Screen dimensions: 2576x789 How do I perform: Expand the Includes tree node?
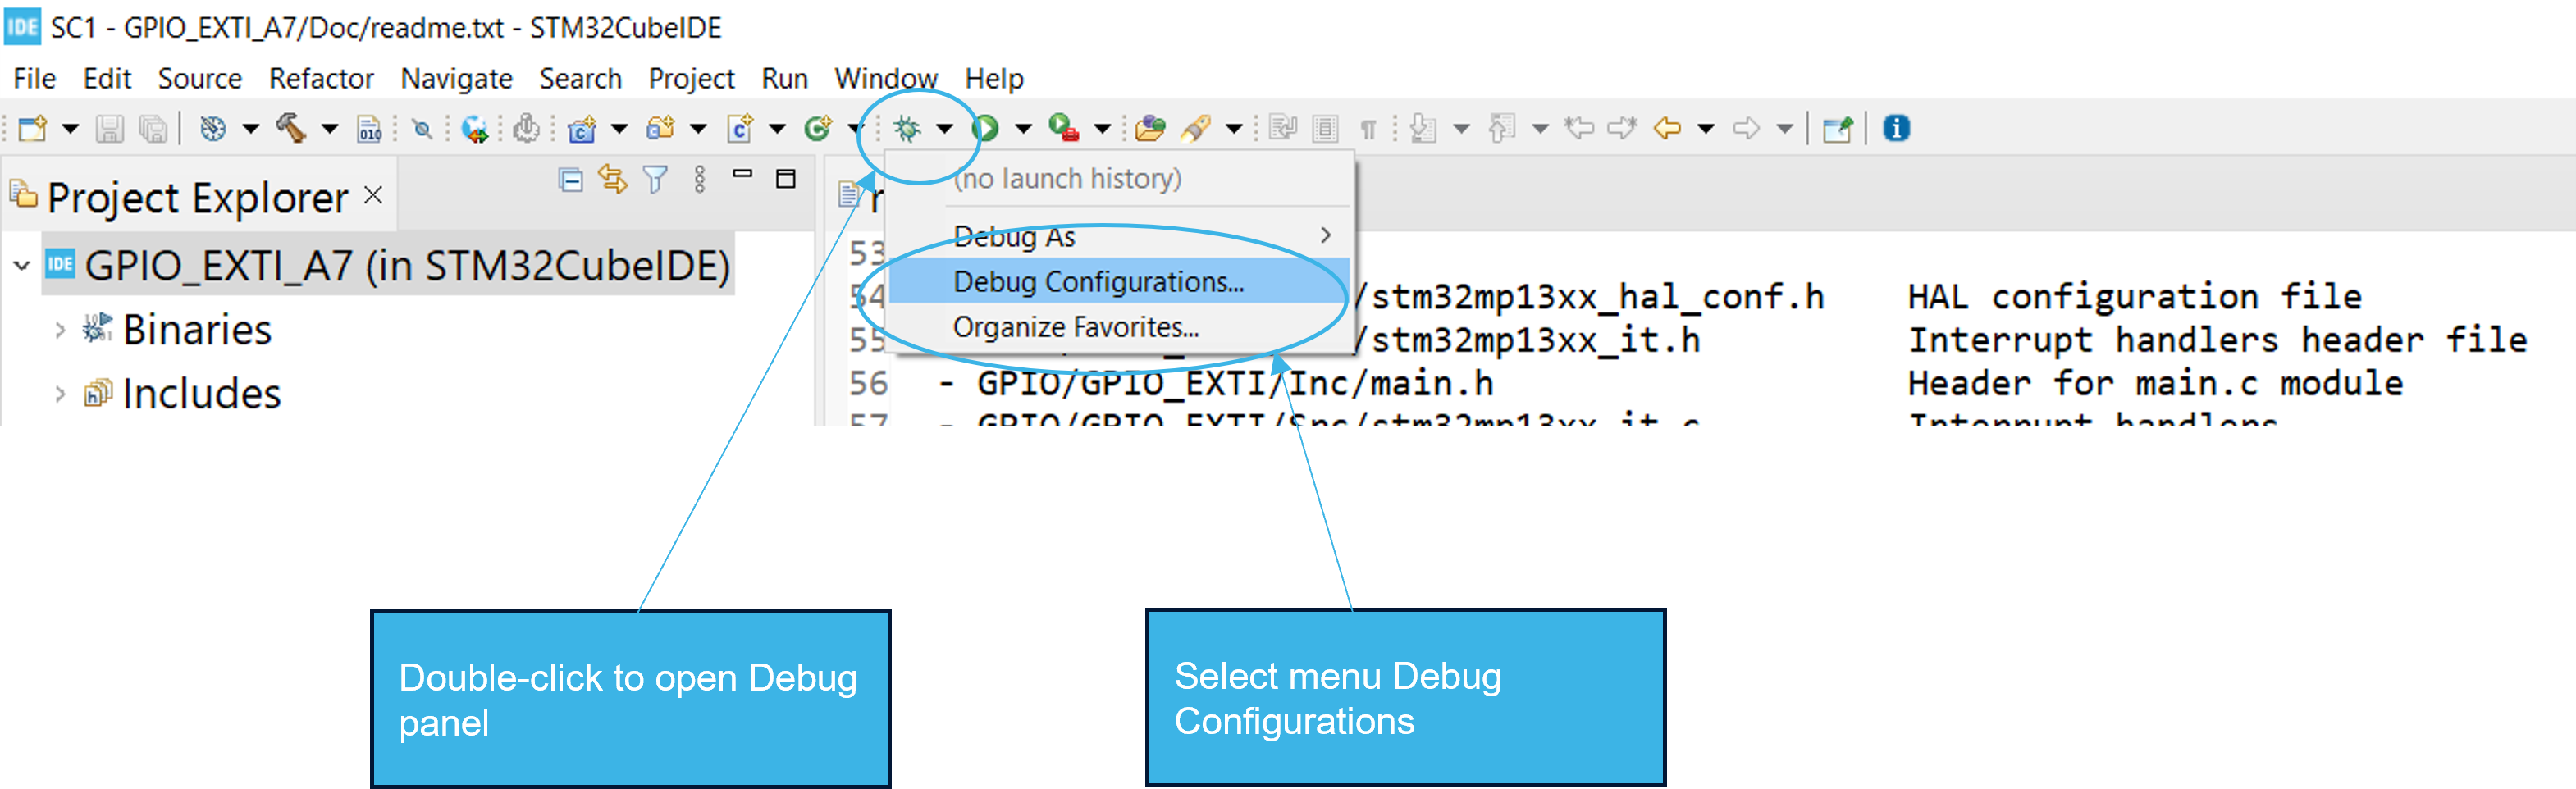coord(60,394)
